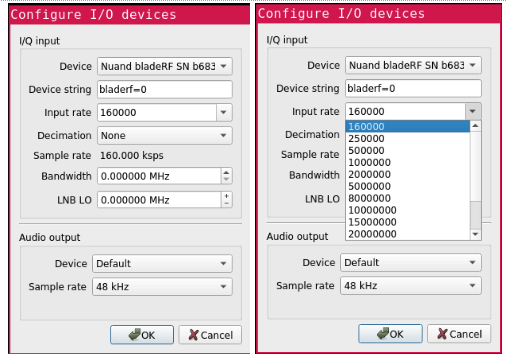Select 8000000 in Input rate list

coord(408,198)
